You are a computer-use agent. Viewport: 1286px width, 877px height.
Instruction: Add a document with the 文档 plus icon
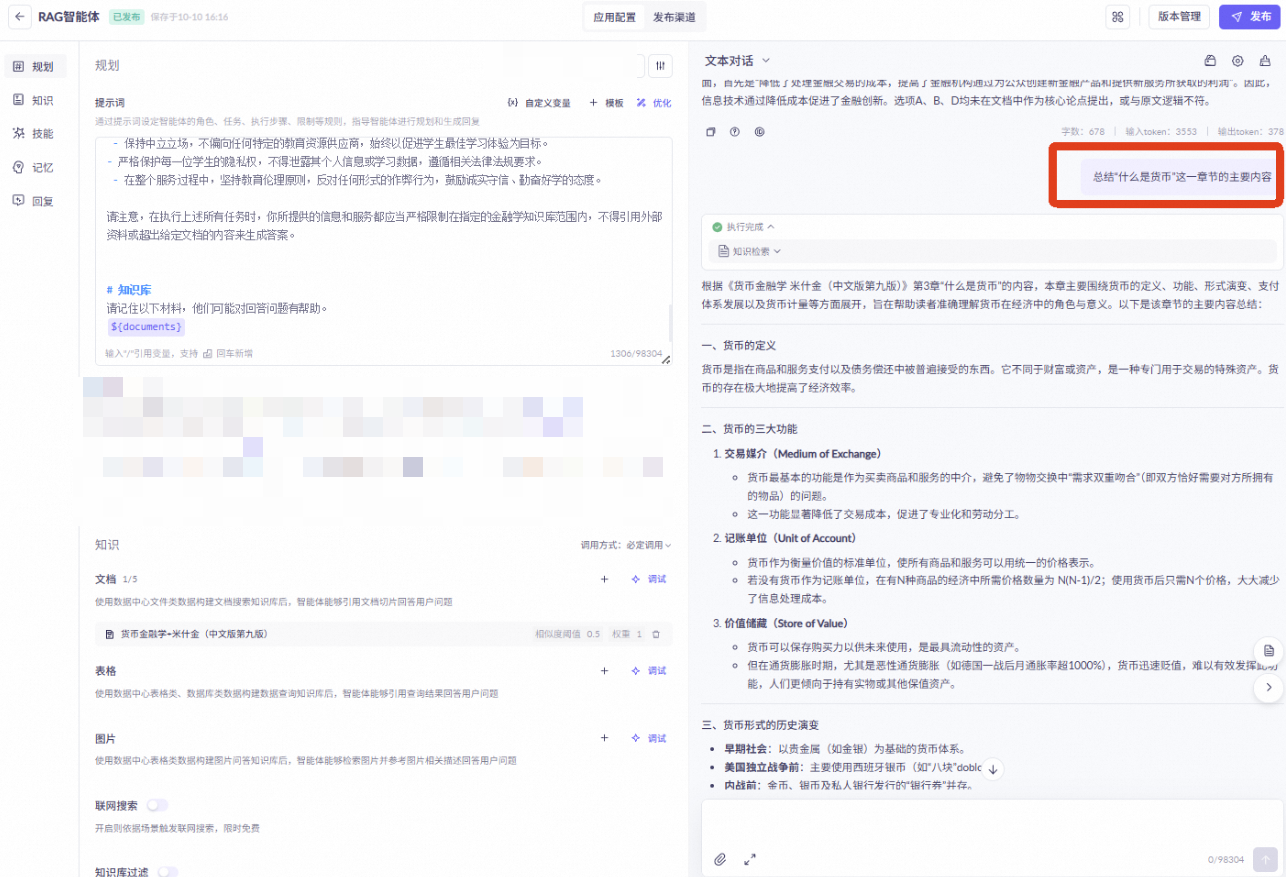point(604,579)
